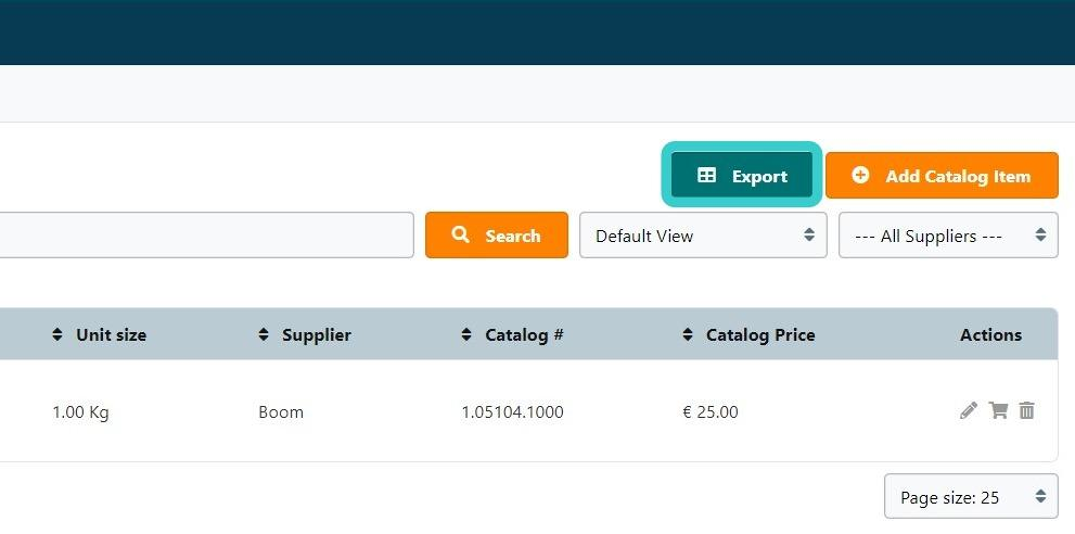Click the magnifier icon in the Search button
This screenshot has width=1075, height=534.
pos(461,234)
